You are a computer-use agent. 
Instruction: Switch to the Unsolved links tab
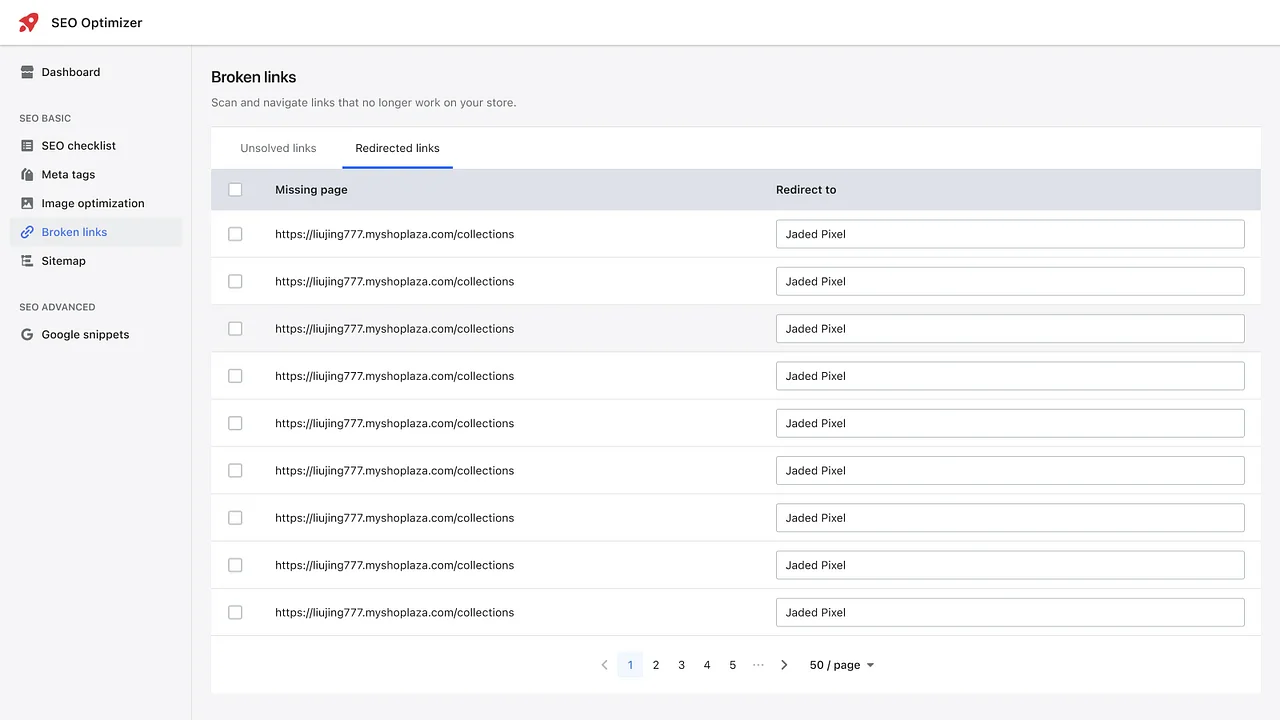pyautogui.click(x=278, y=147)
